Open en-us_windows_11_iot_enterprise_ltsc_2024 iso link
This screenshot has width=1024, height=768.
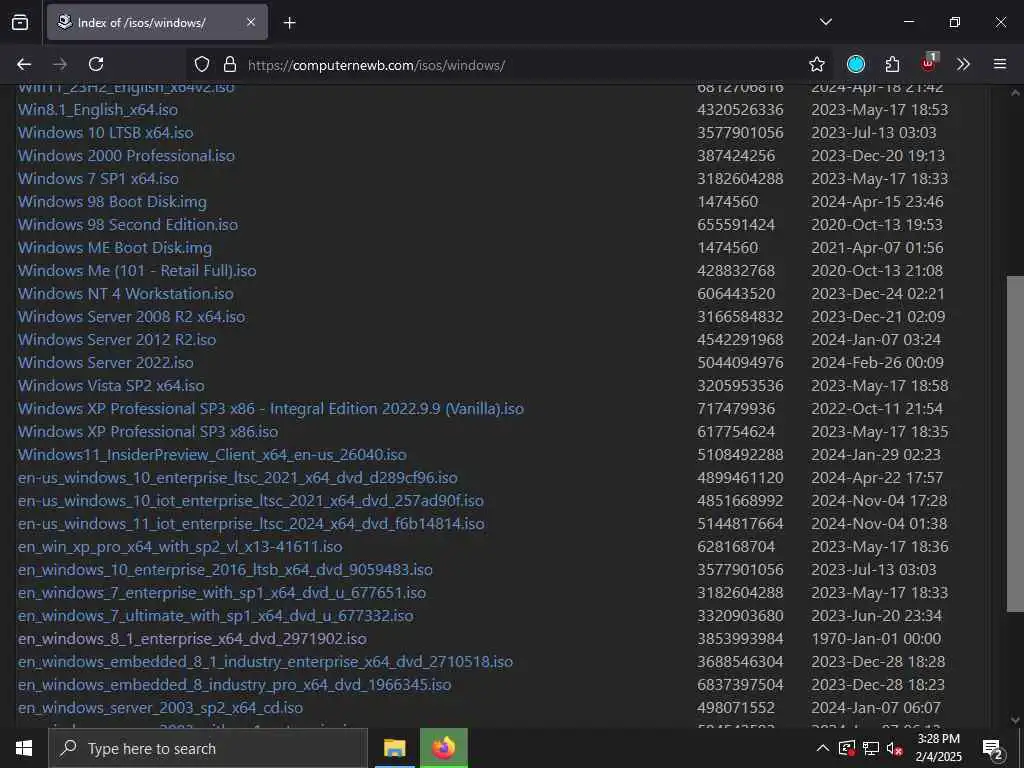click(x=251, y=524)
